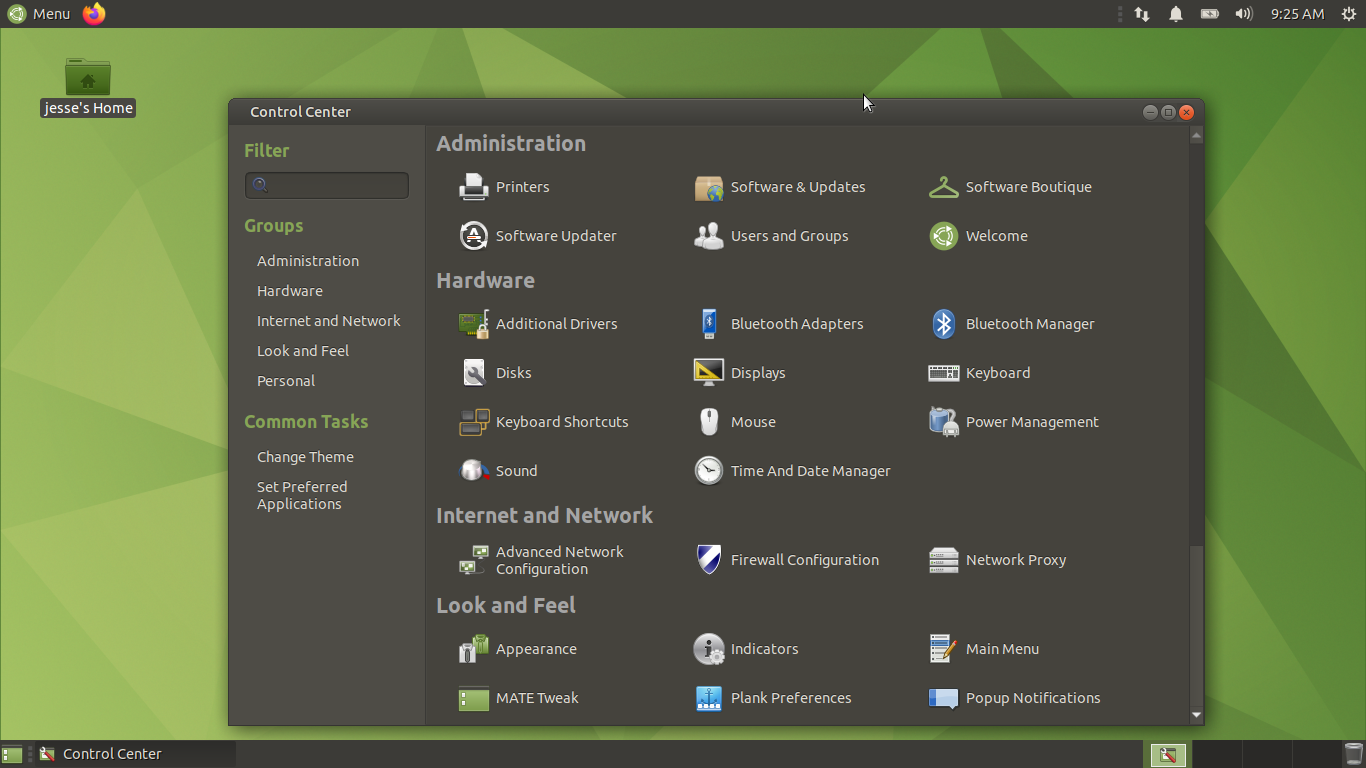Open the Additional Drivers icon

click(473, 324)
